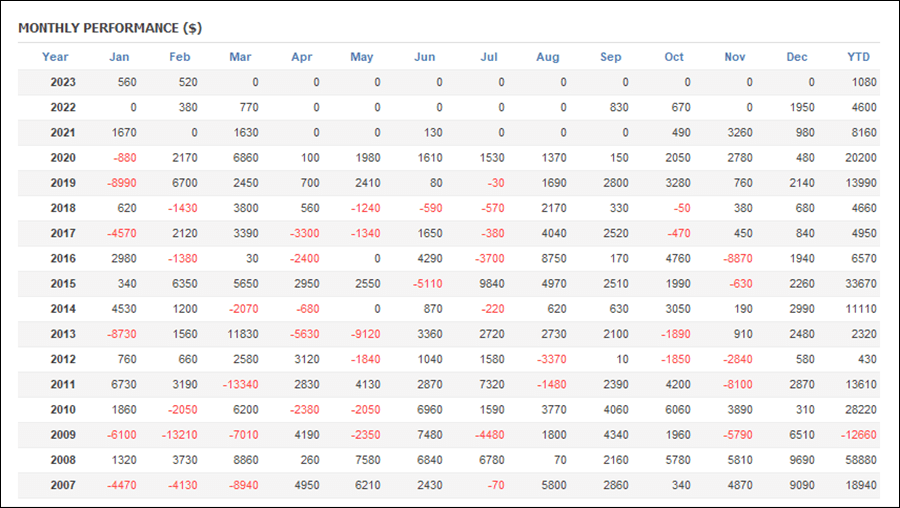Click the 2010 YTD value 28220
The height and width of the screenshot is (508, 900).
coord(861,410)
